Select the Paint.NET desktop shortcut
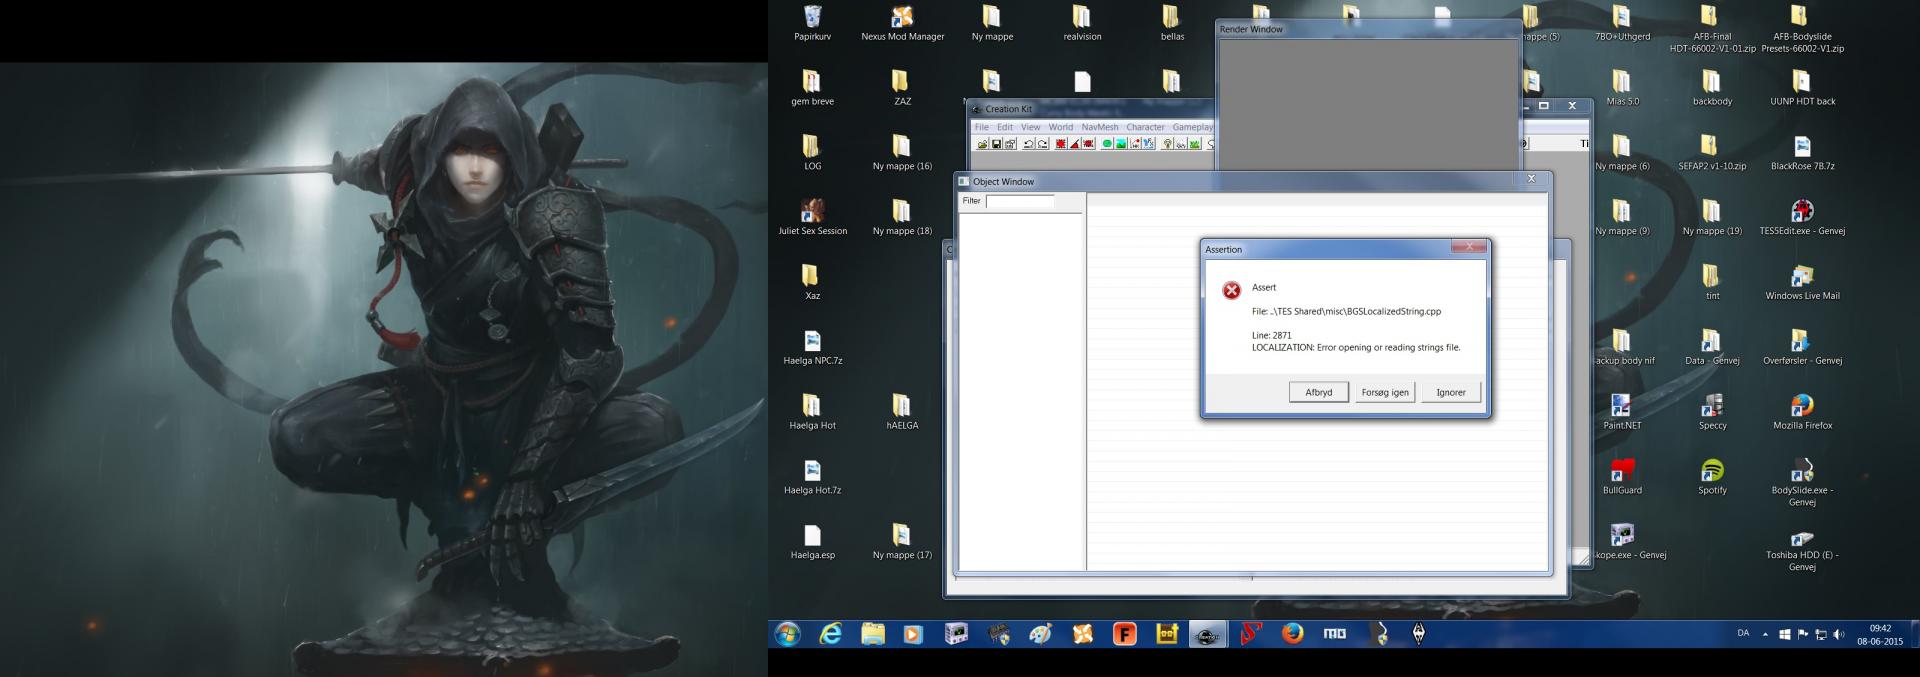The image size is (1920, 677). pyautogui.click(x=1622, y=412)
